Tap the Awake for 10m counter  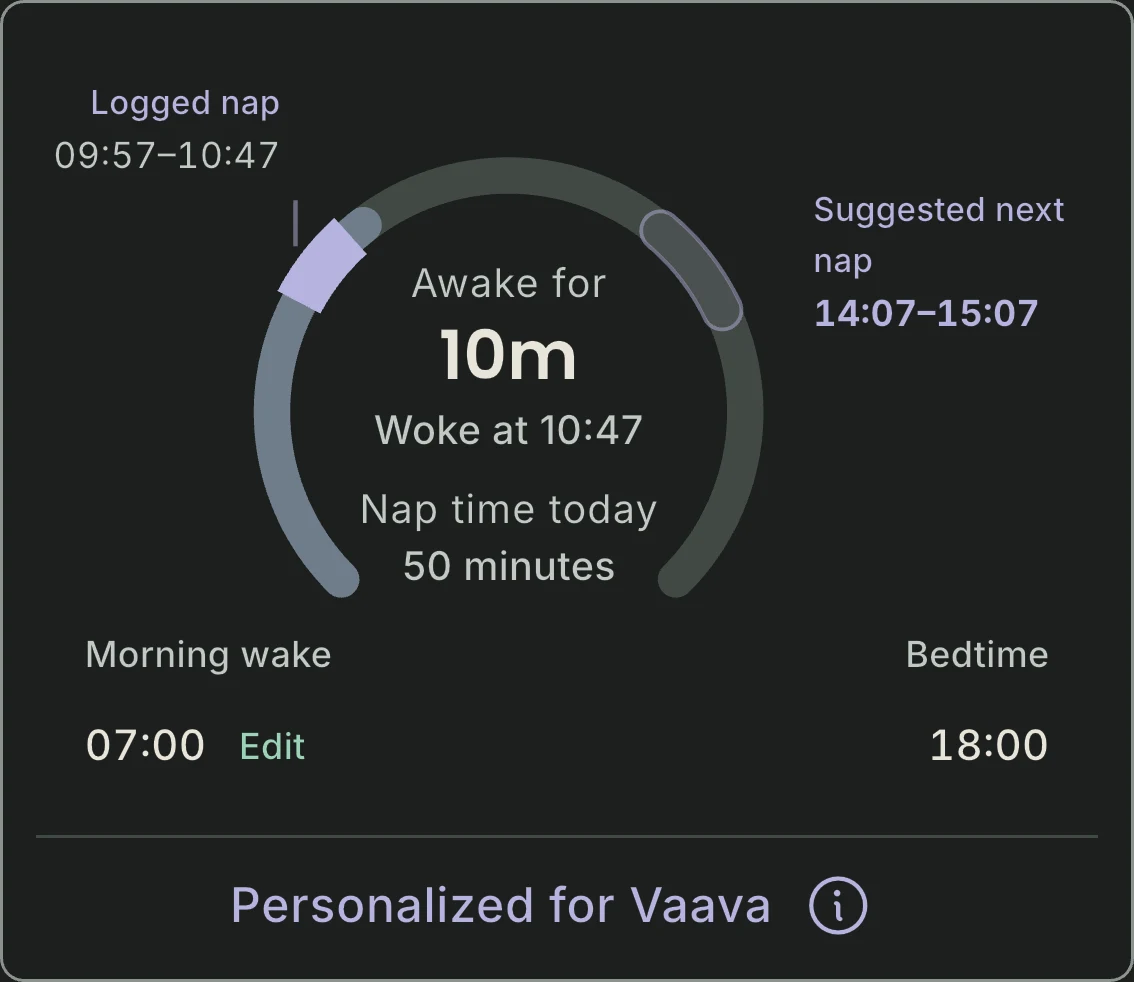pyautogui.click(x=508, y=323)
